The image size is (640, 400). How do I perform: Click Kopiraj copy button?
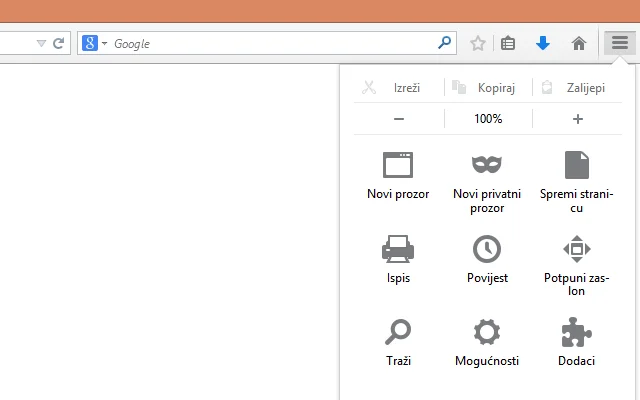[x=488, y=88]
